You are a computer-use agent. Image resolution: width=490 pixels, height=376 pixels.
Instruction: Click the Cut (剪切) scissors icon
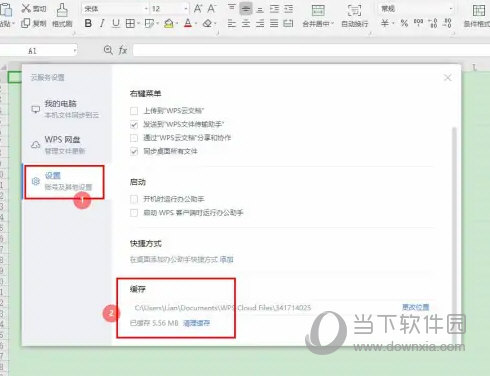26,8
